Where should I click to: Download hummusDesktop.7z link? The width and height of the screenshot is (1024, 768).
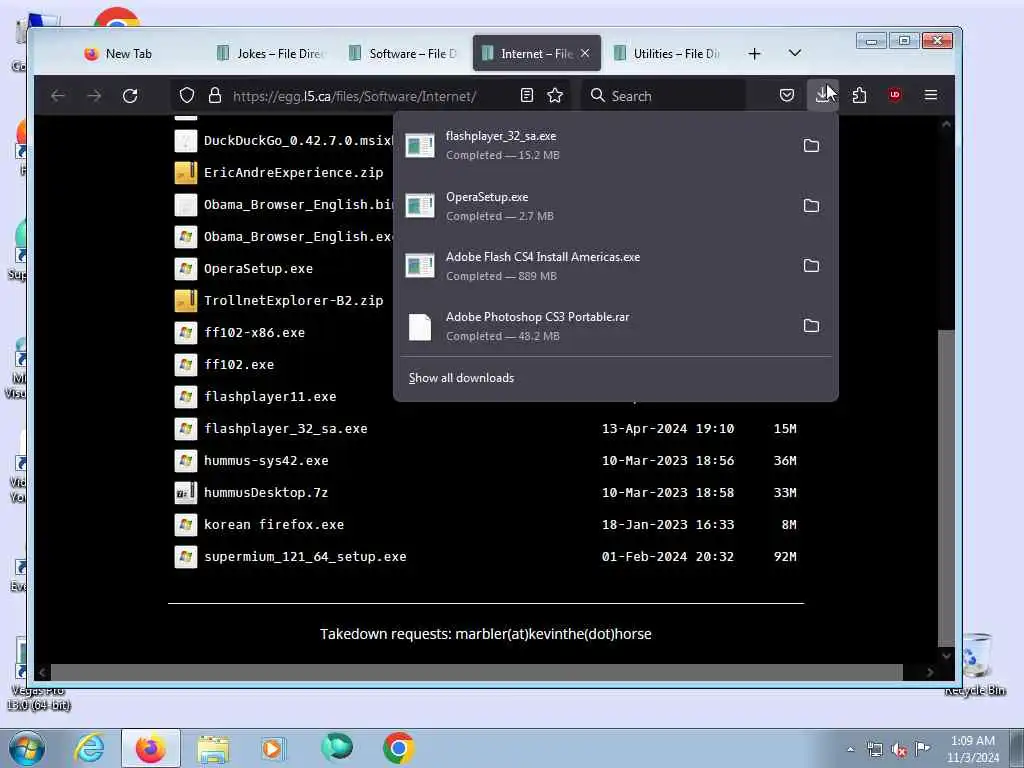point(266,492)
